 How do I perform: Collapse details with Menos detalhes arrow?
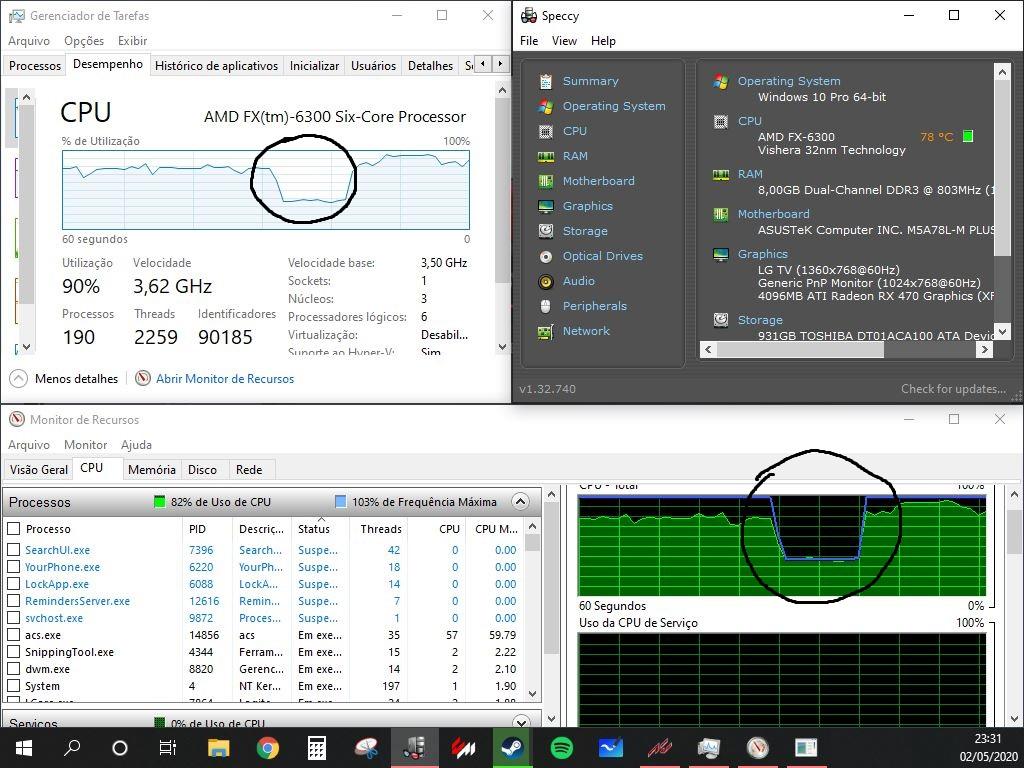click(18, 378)
